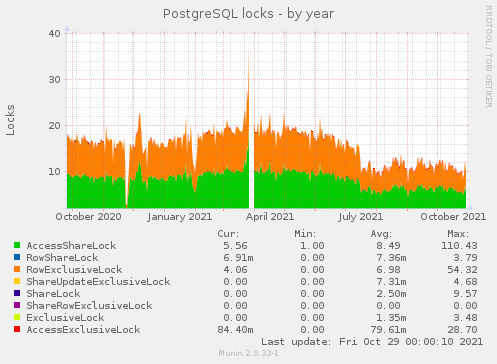497x364 pixels.
Task: Click RowShareLock max value 3.79
Action: pos(465,258)
